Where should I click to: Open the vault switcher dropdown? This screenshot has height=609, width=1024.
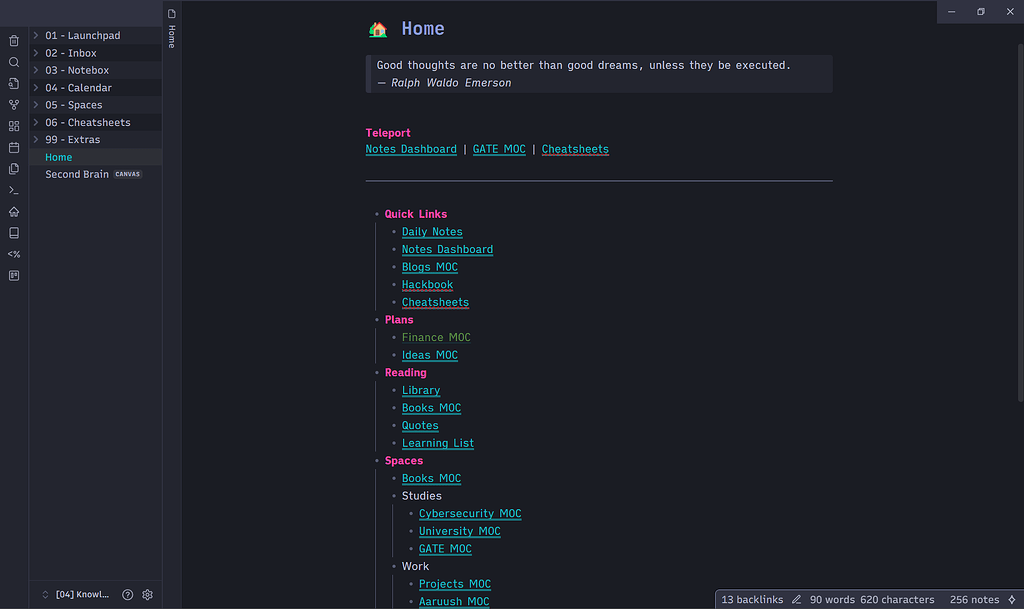(76, 594)
